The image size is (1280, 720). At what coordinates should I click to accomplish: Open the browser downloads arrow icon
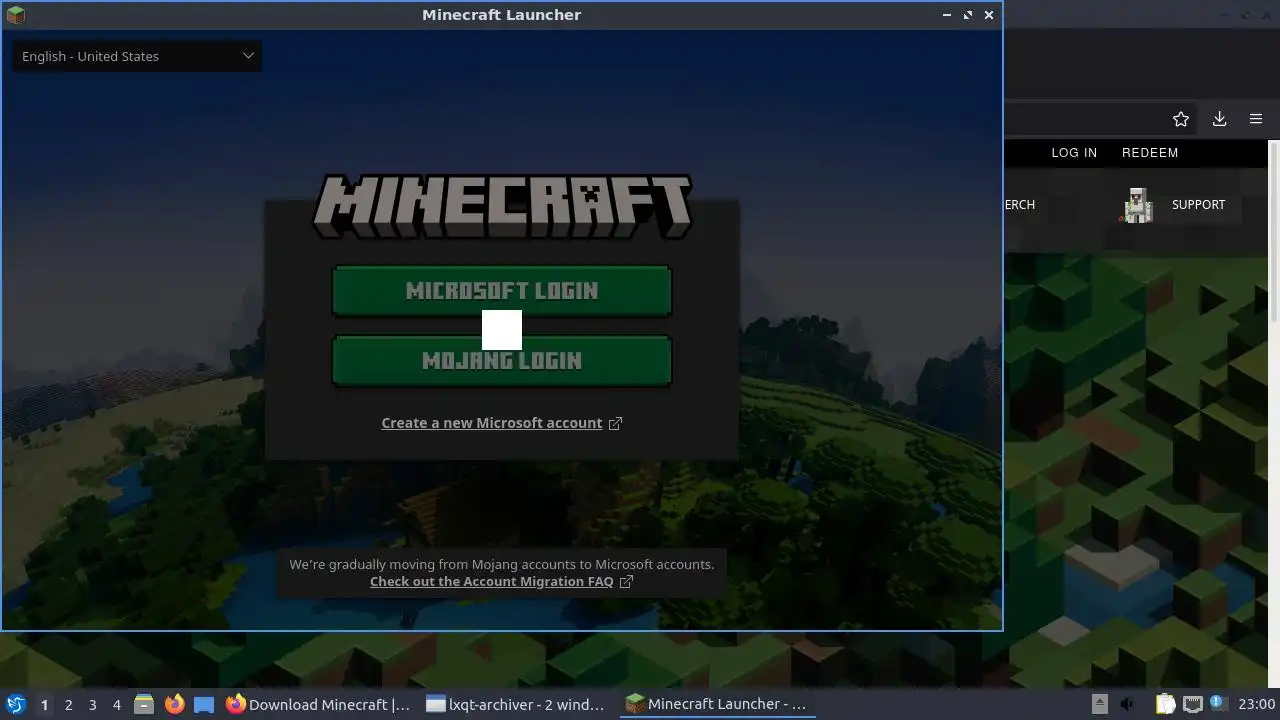(1219, 119)
